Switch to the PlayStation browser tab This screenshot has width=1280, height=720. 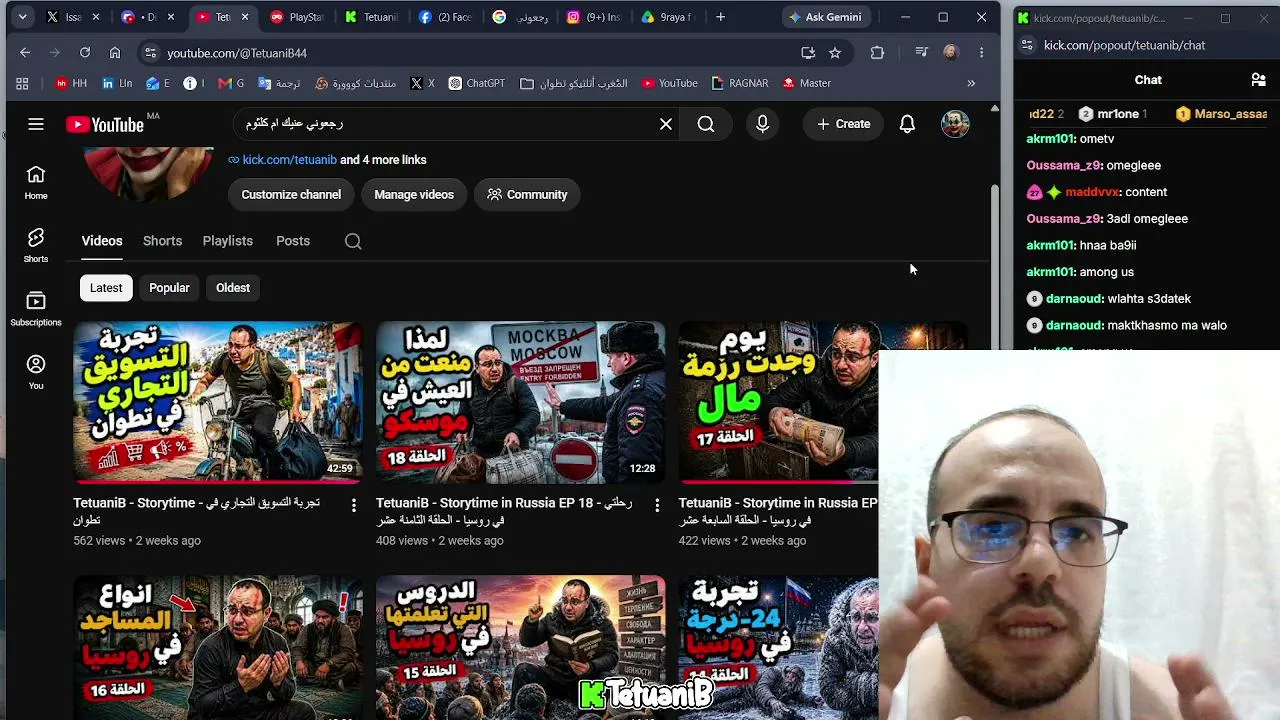297,17
